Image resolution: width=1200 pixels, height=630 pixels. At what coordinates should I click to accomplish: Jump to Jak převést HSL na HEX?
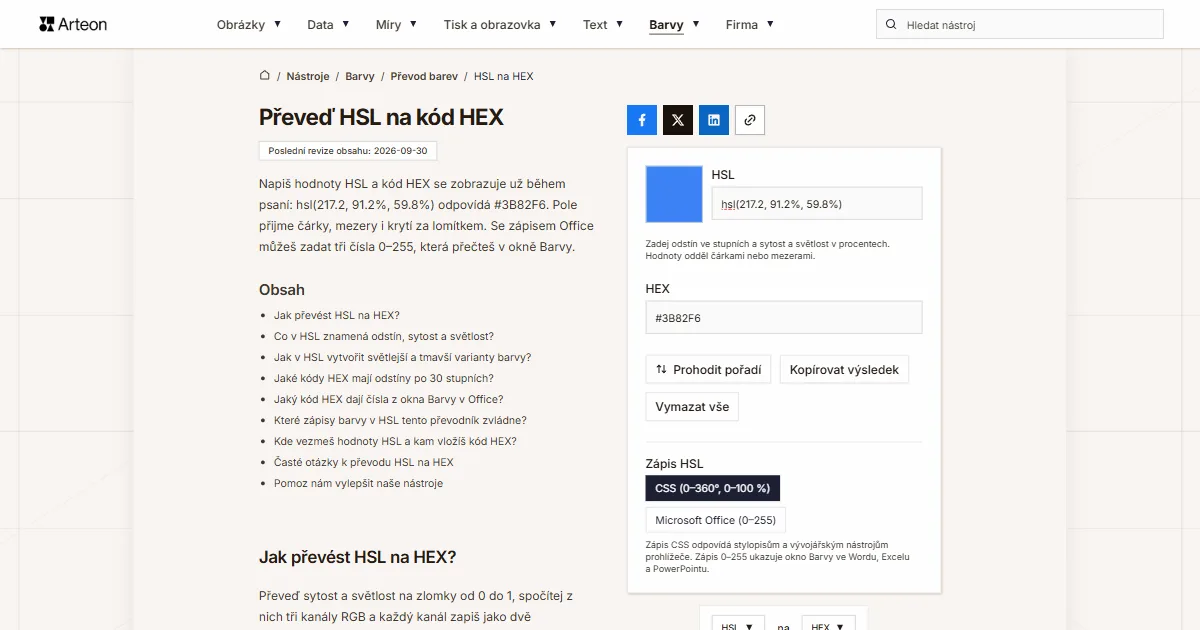[337, 315]
